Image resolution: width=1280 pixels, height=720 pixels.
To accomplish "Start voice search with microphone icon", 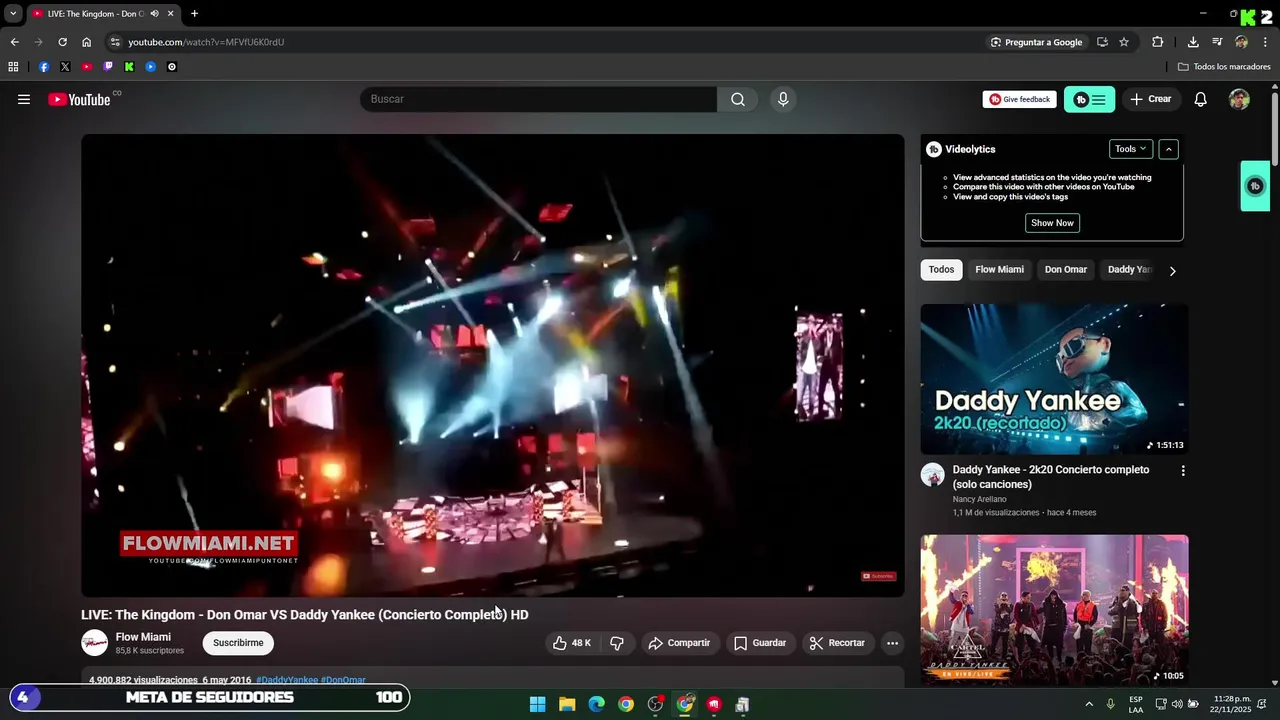I will coord(783,99).
